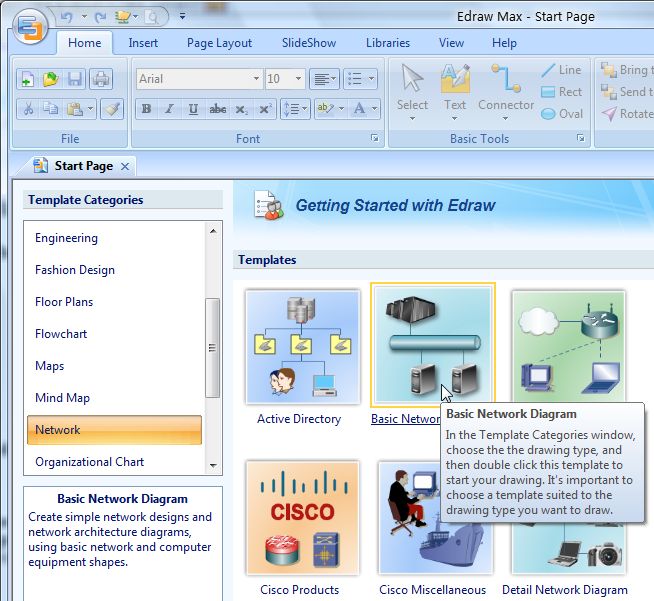654x601 pixels.
Task: Toggle Italic formatting
Action: pos(169,109)
